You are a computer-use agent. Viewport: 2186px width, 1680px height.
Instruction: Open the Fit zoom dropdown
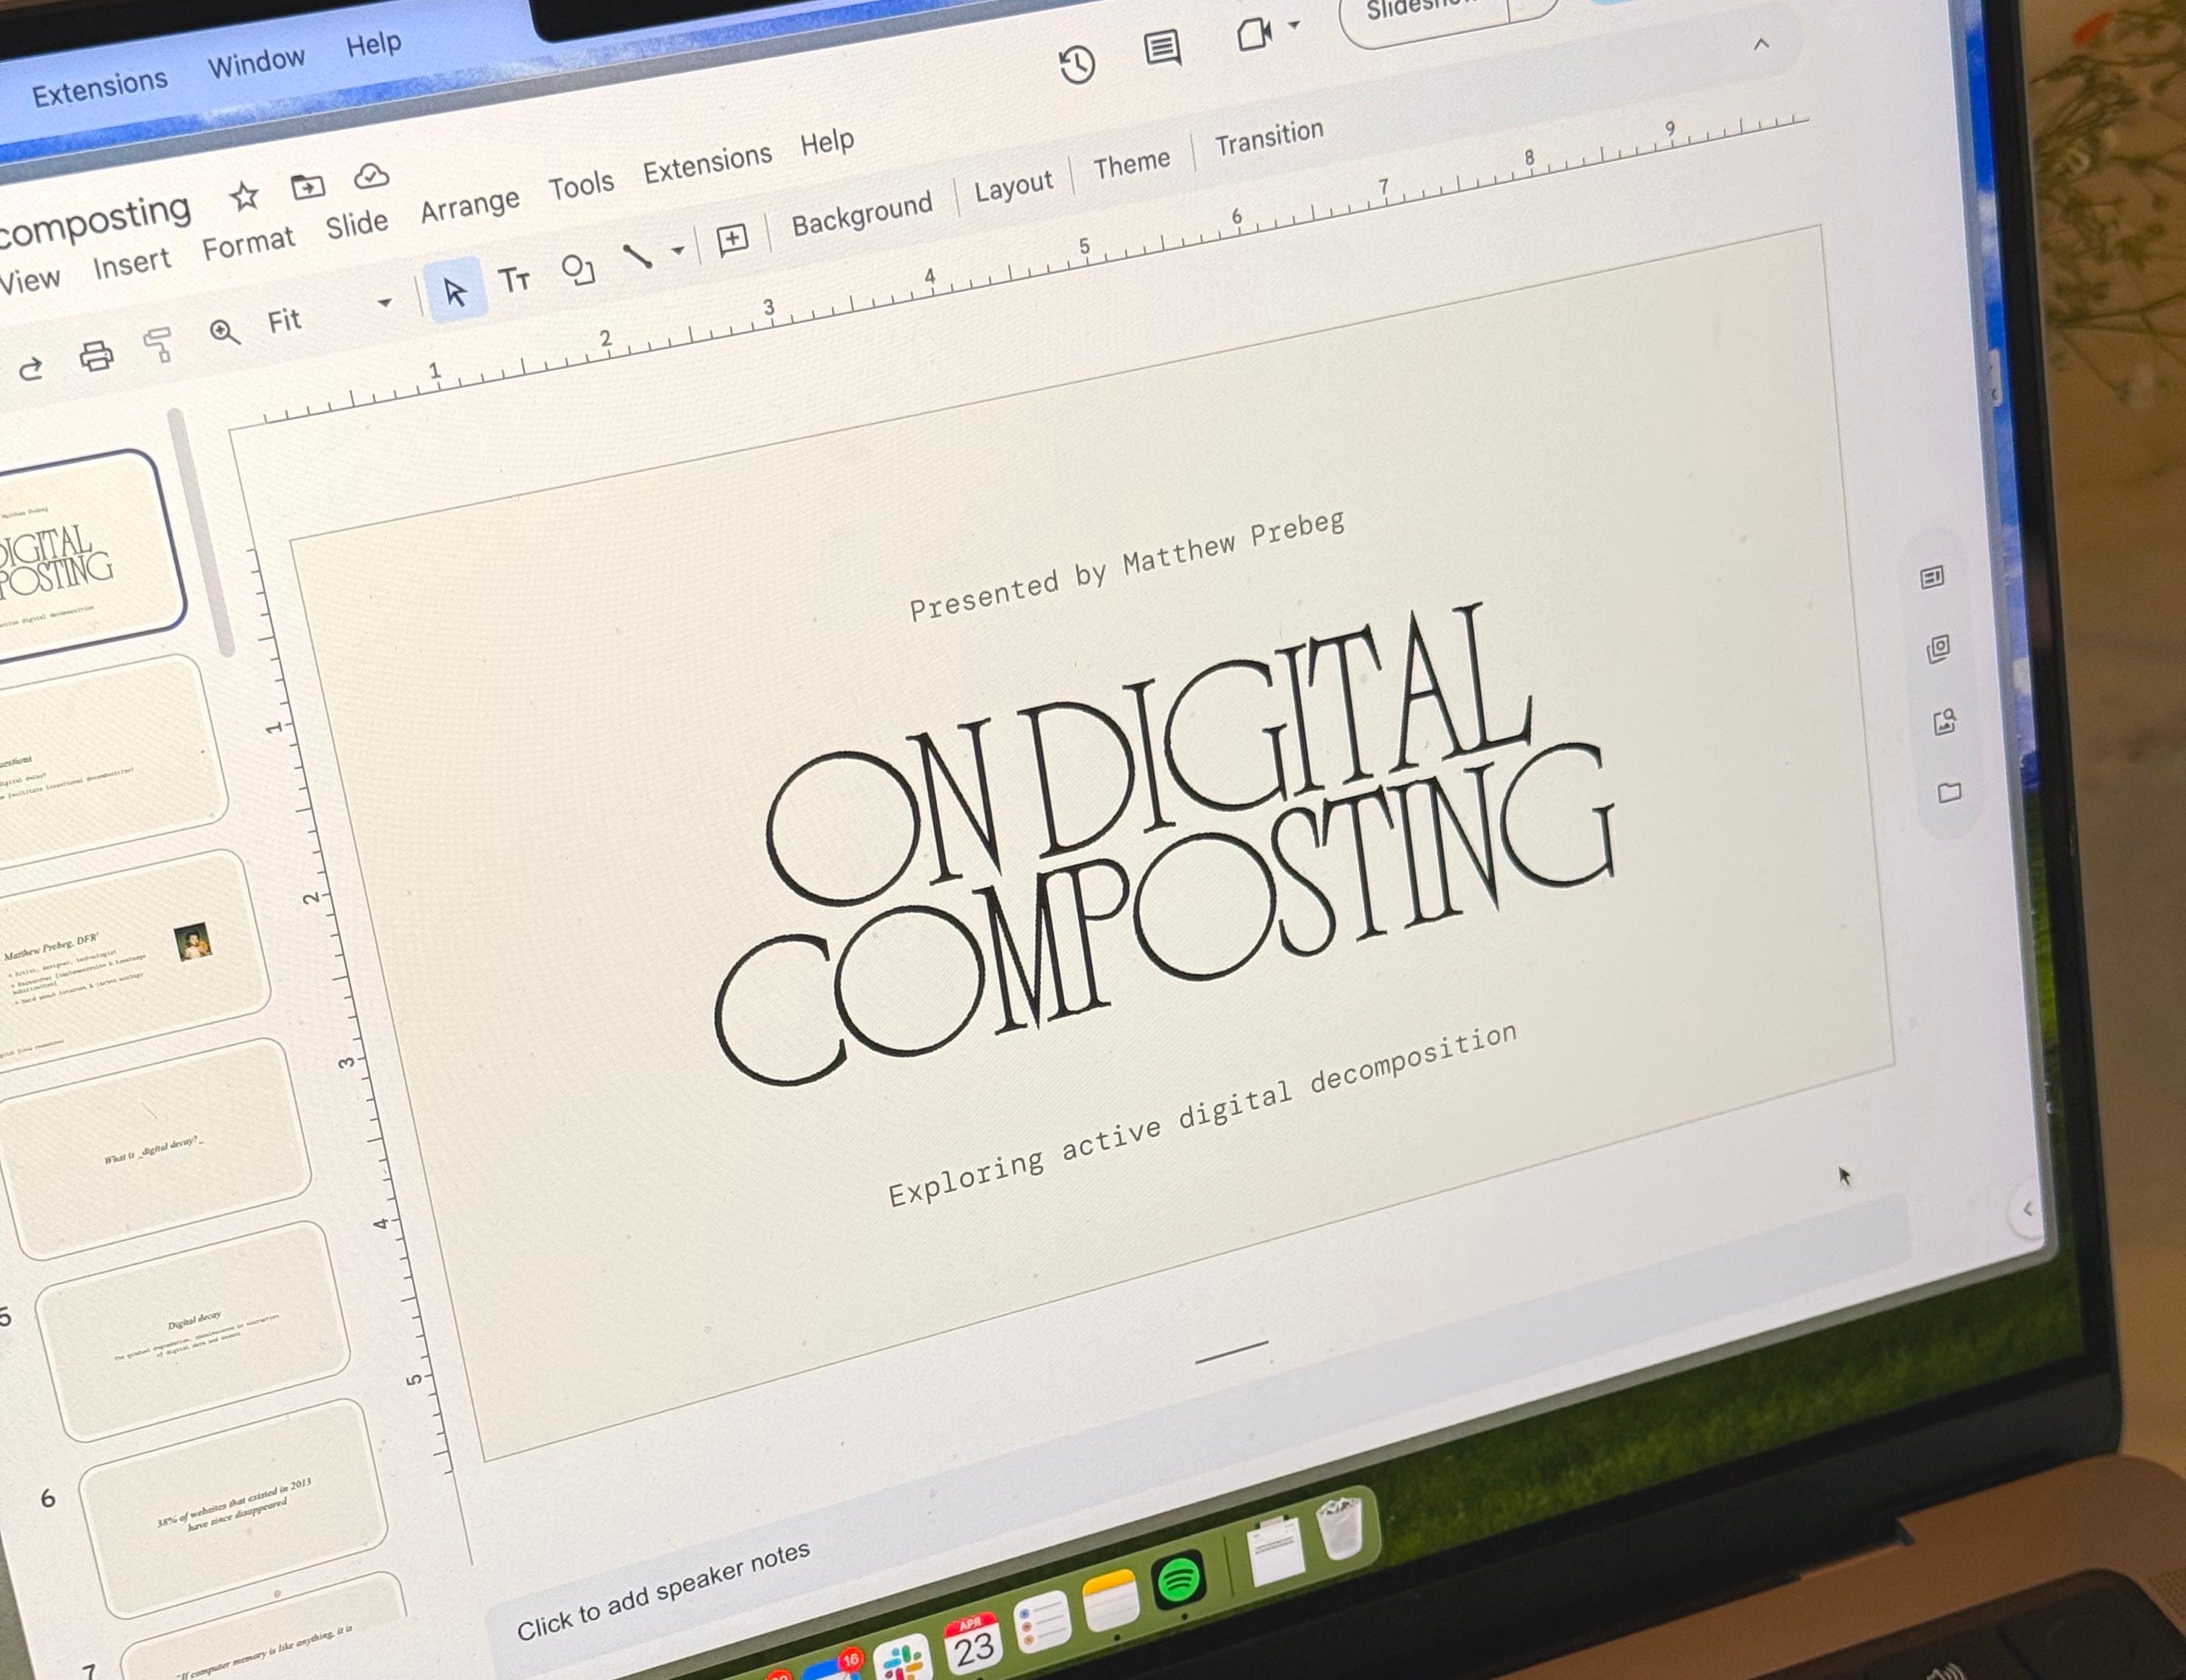coord(384,303)
